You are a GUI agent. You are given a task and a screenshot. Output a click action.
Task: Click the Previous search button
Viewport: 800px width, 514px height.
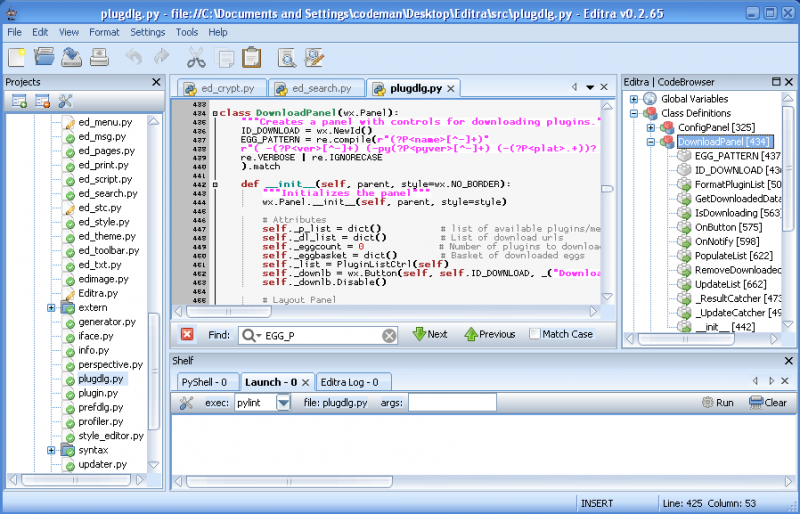point(490,334)
